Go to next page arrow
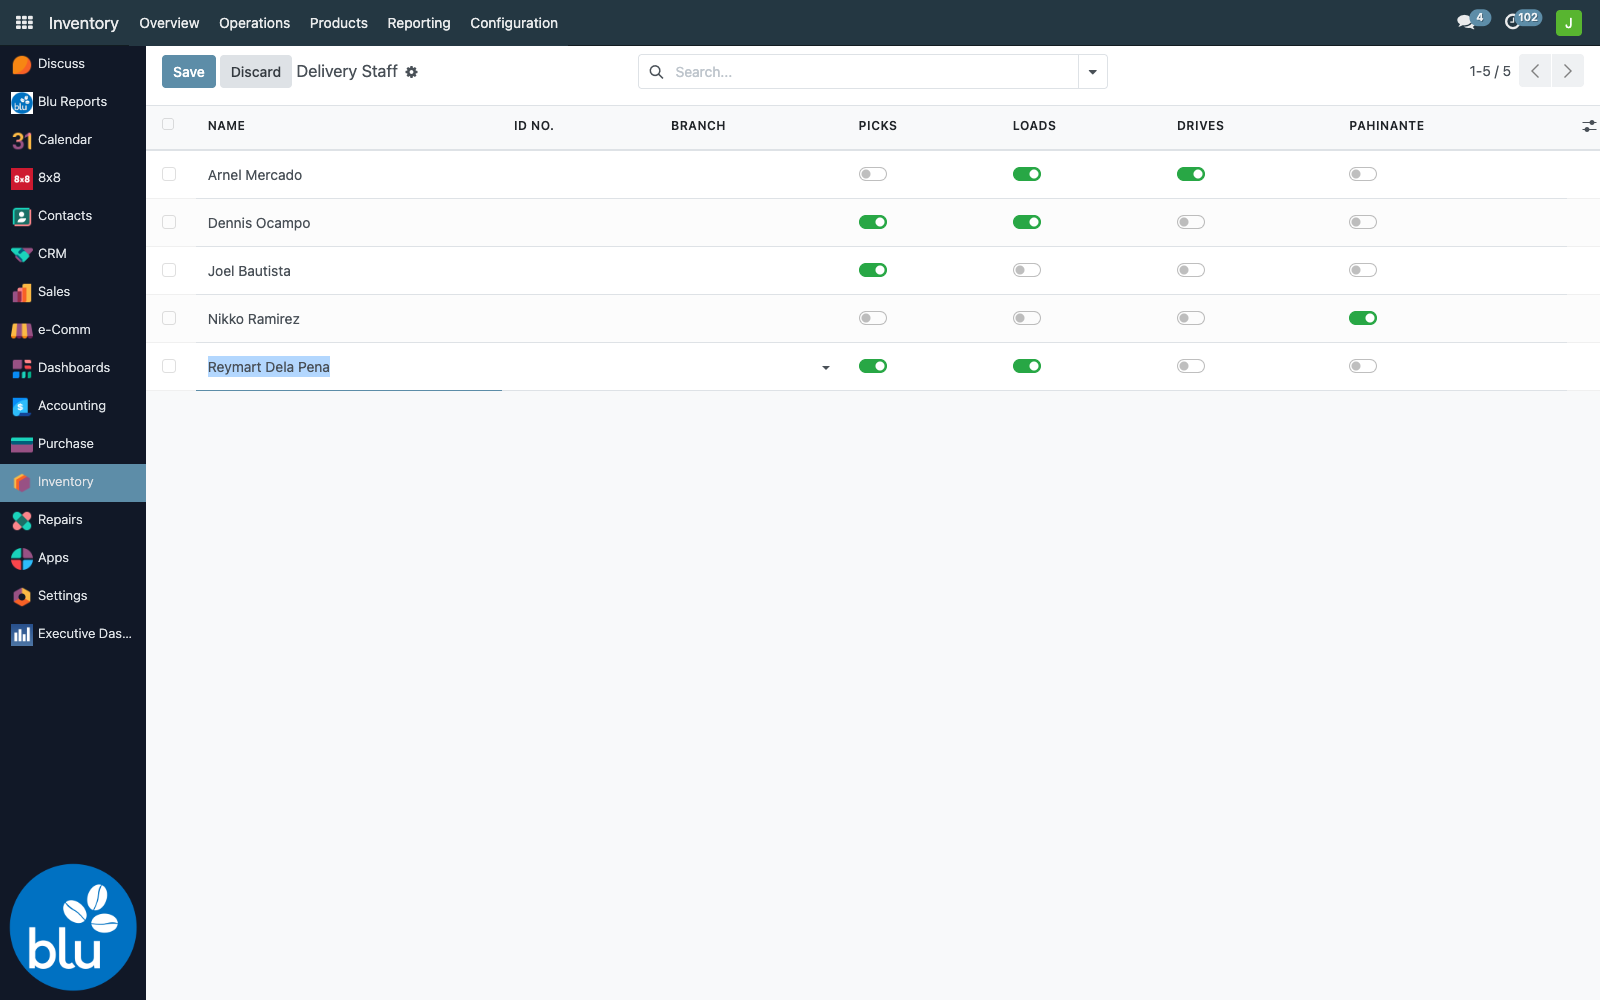This screenshot has width=1600, height=1000. tap(1567, 71)
